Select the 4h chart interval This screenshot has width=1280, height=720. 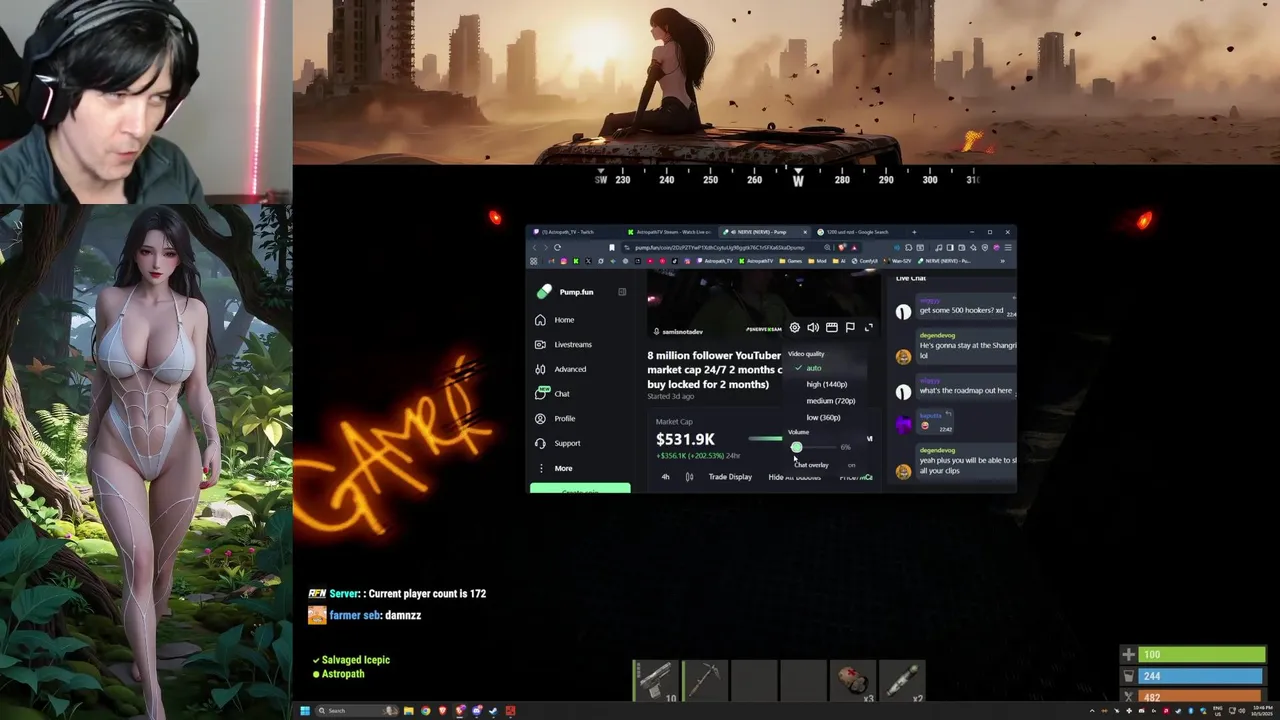coord(665,477)
